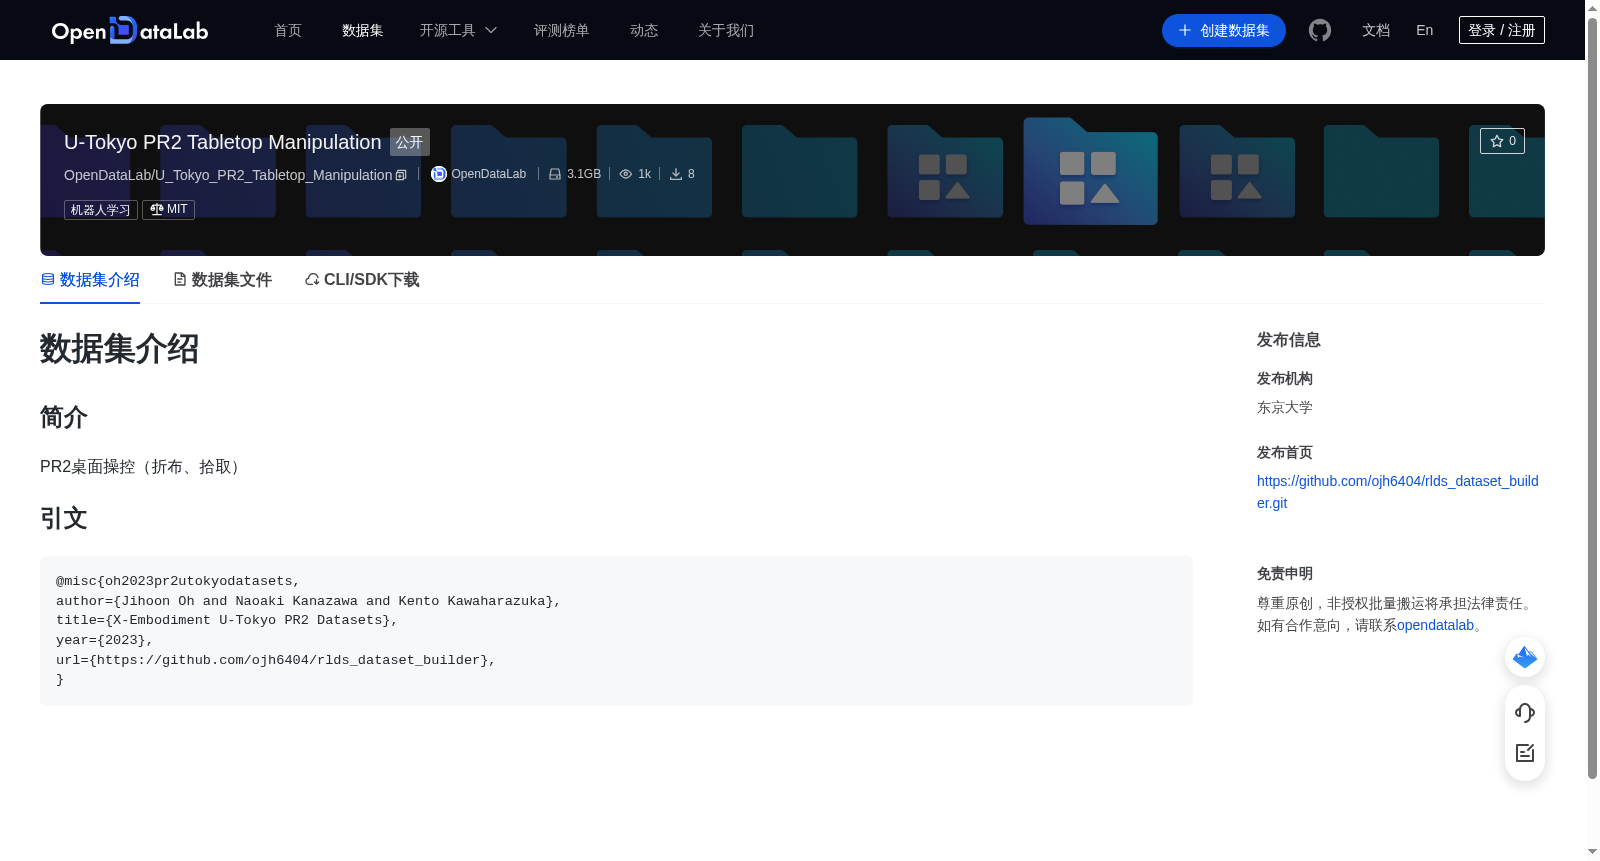Click 登录 / 注册 button
This screenshot has height=861, width=1600.
(1502, 30)
